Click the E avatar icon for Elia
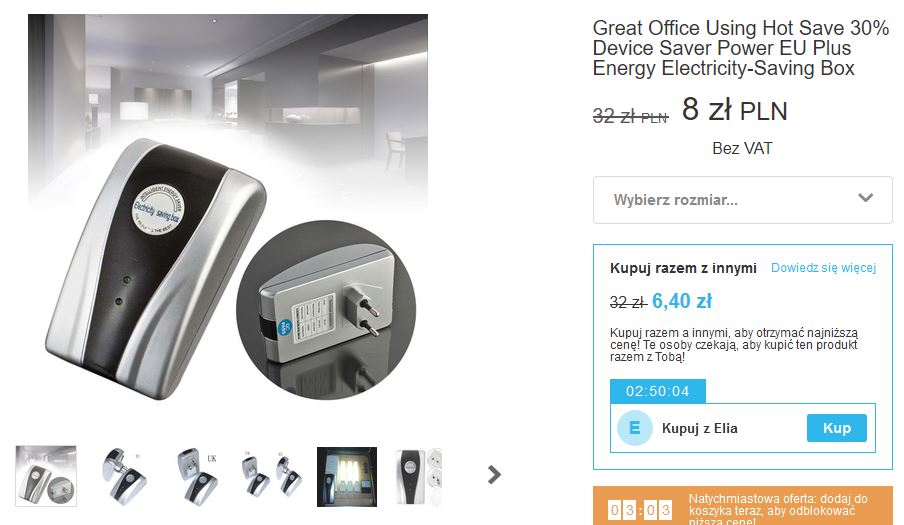Viewport: 904px width, 525px height. tap(635, 428)
